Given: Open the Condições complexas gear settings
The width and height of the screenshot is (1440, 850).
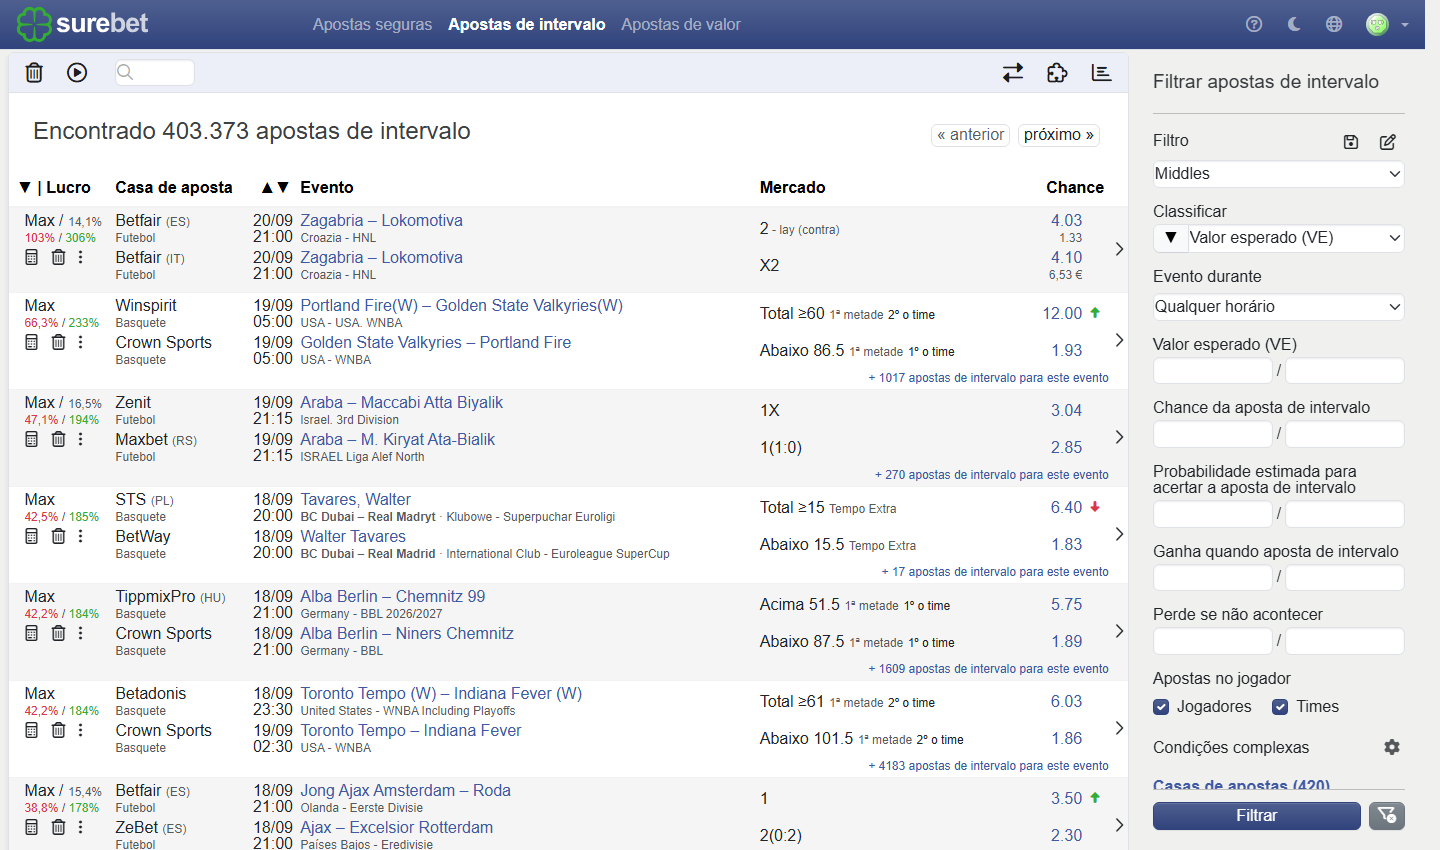Looking at the screenshot, I should pyautogui.click(x=1392, y=747).
